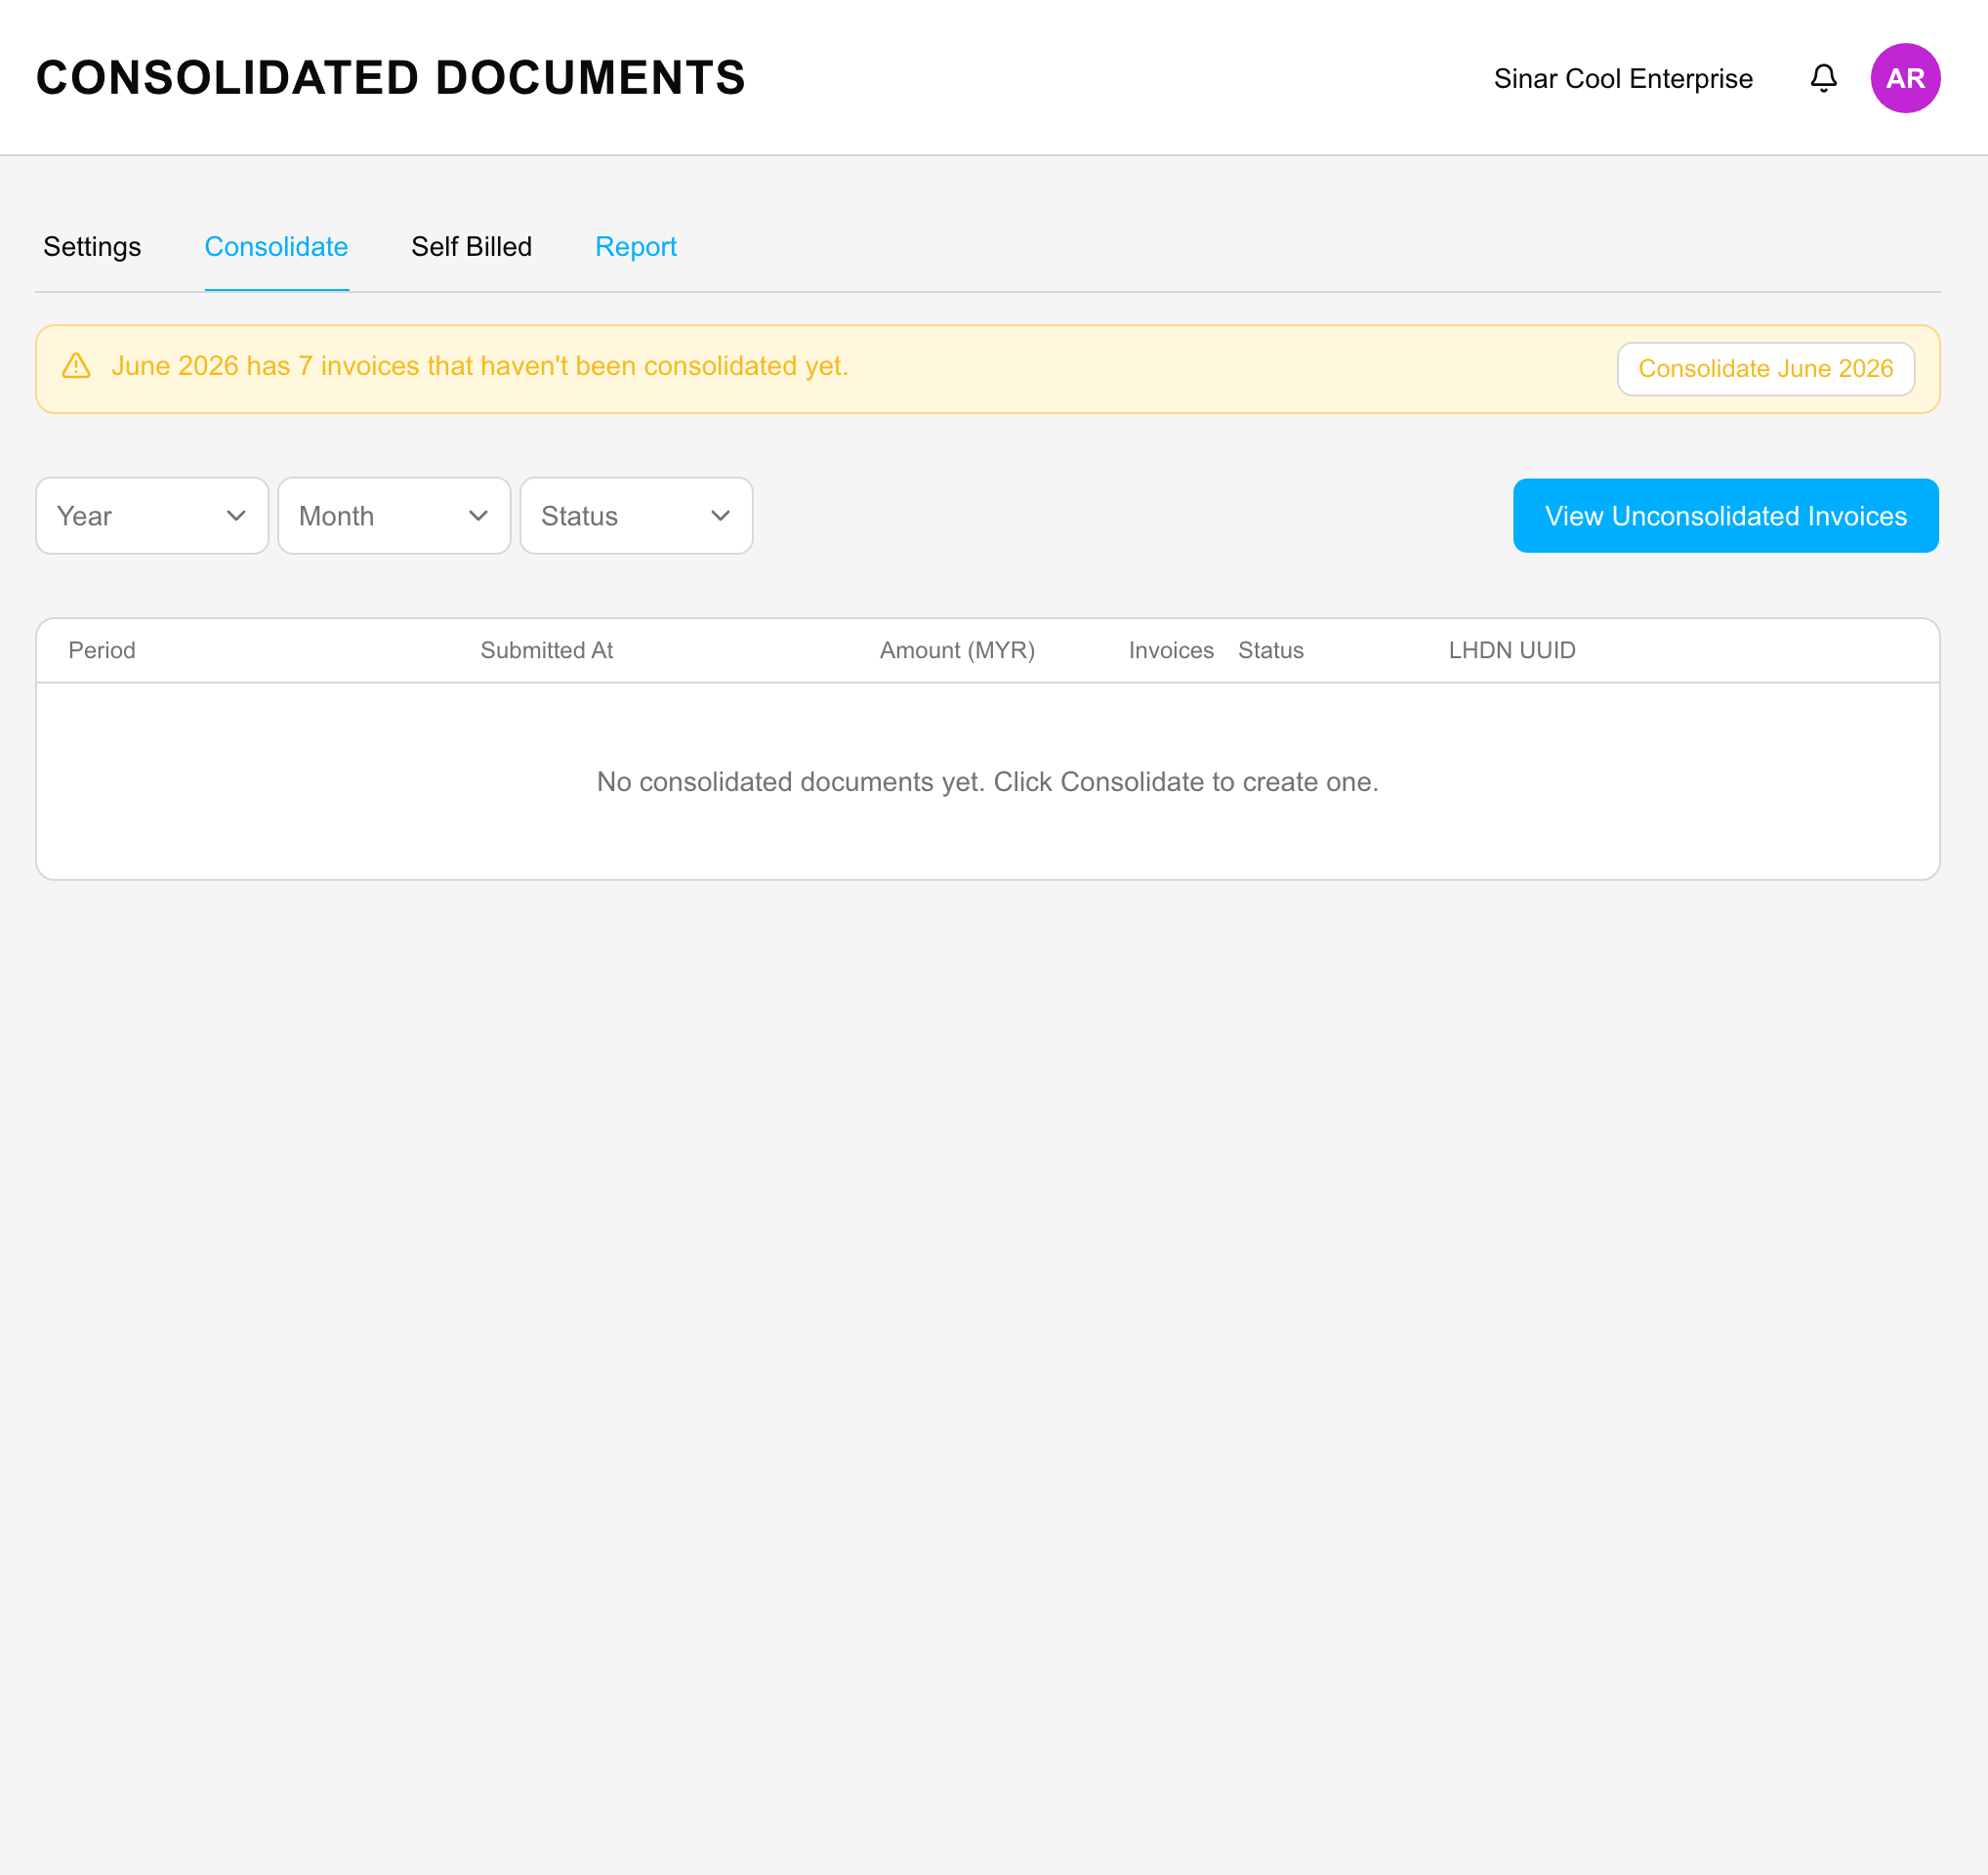Screen dimensions: 1988x1875
Task: Select the Consolidate tab
Action: tap(276, 247)
